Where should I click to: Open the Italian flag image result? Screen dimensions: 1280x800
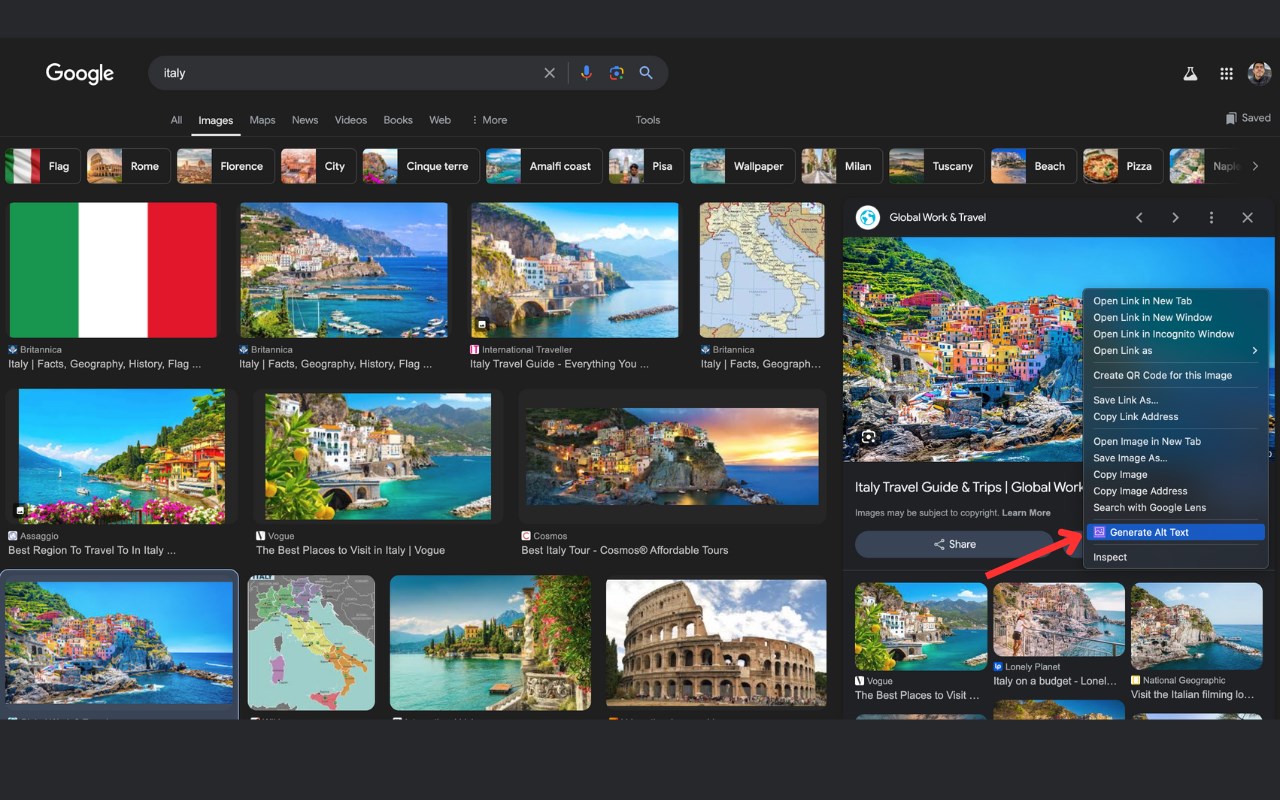pyautogui.click(x=113, y=270)
